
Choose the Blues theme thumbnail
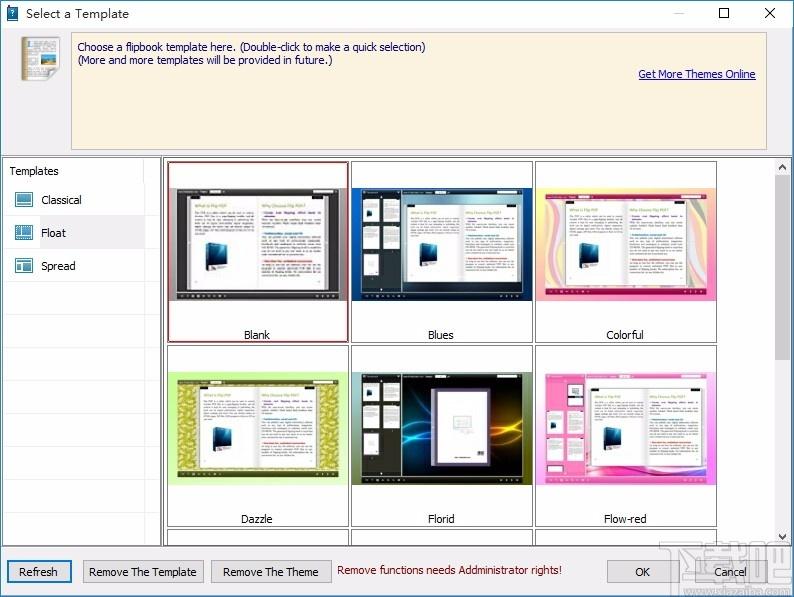pos(442,245)
